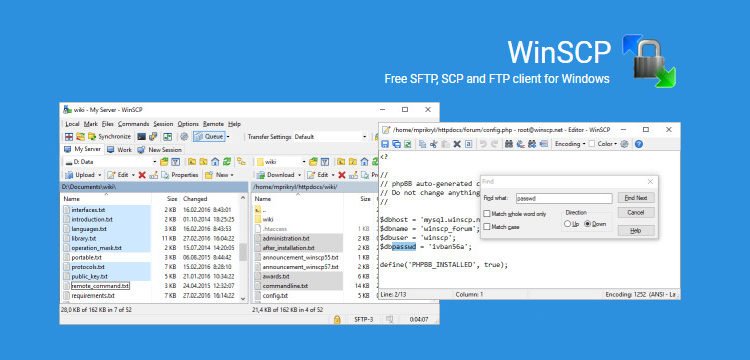Click the Find Next icon in Editor toolbar
Screen dimensions: 750x360
pyautogui.click(x=532, y=144)
